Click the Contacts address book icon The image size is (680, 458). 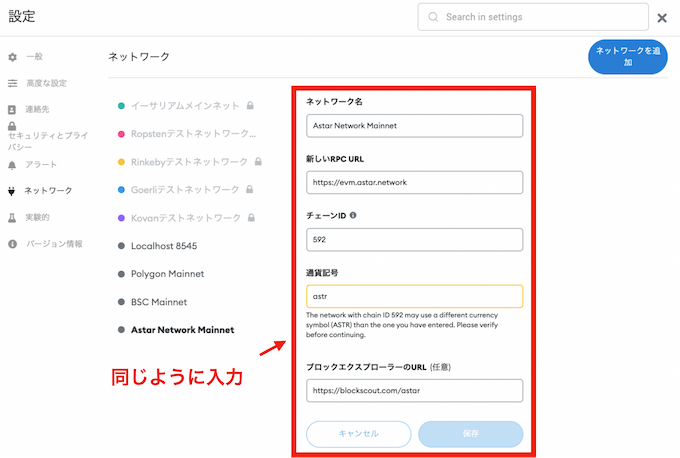(x=12, y=110)
